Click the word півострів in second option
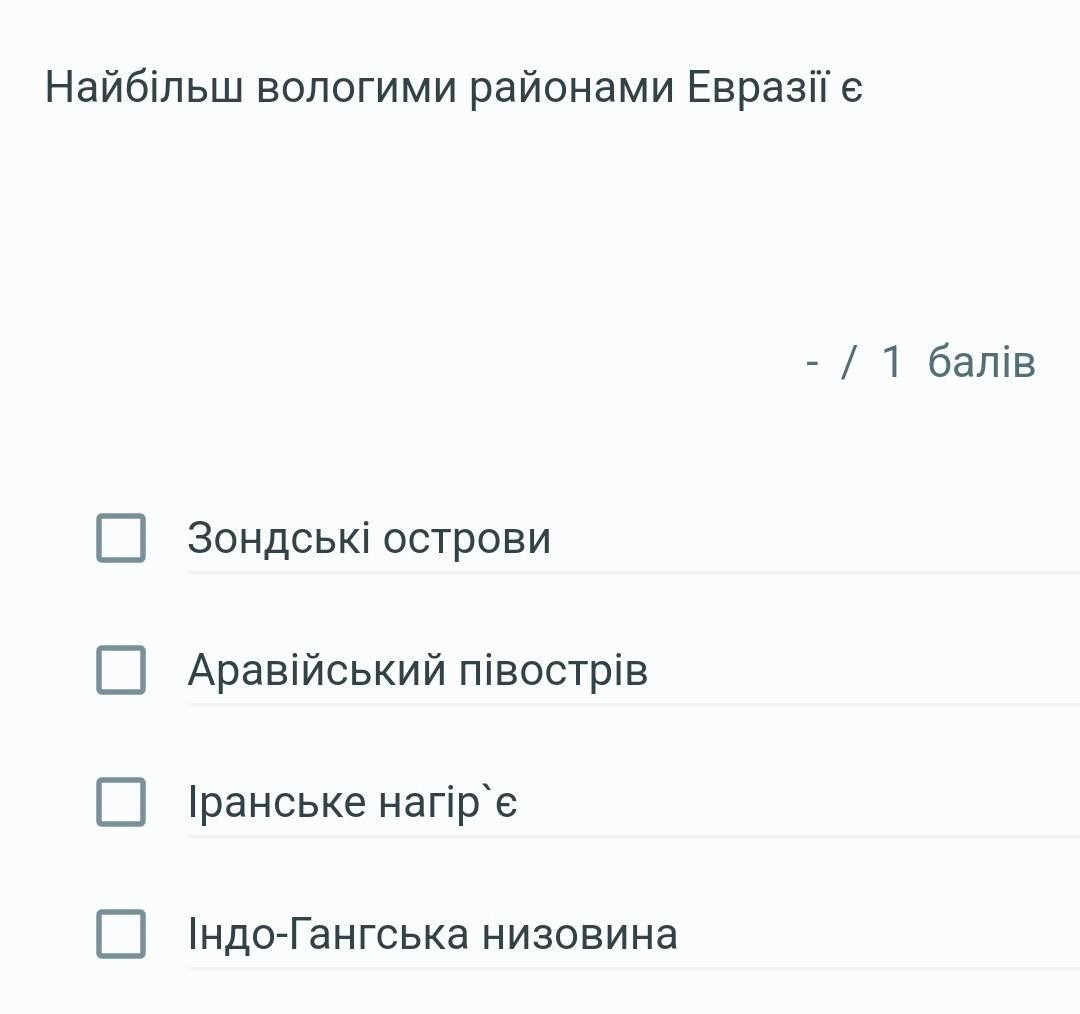This screenshot has width=1080, height=1014. 554,672
